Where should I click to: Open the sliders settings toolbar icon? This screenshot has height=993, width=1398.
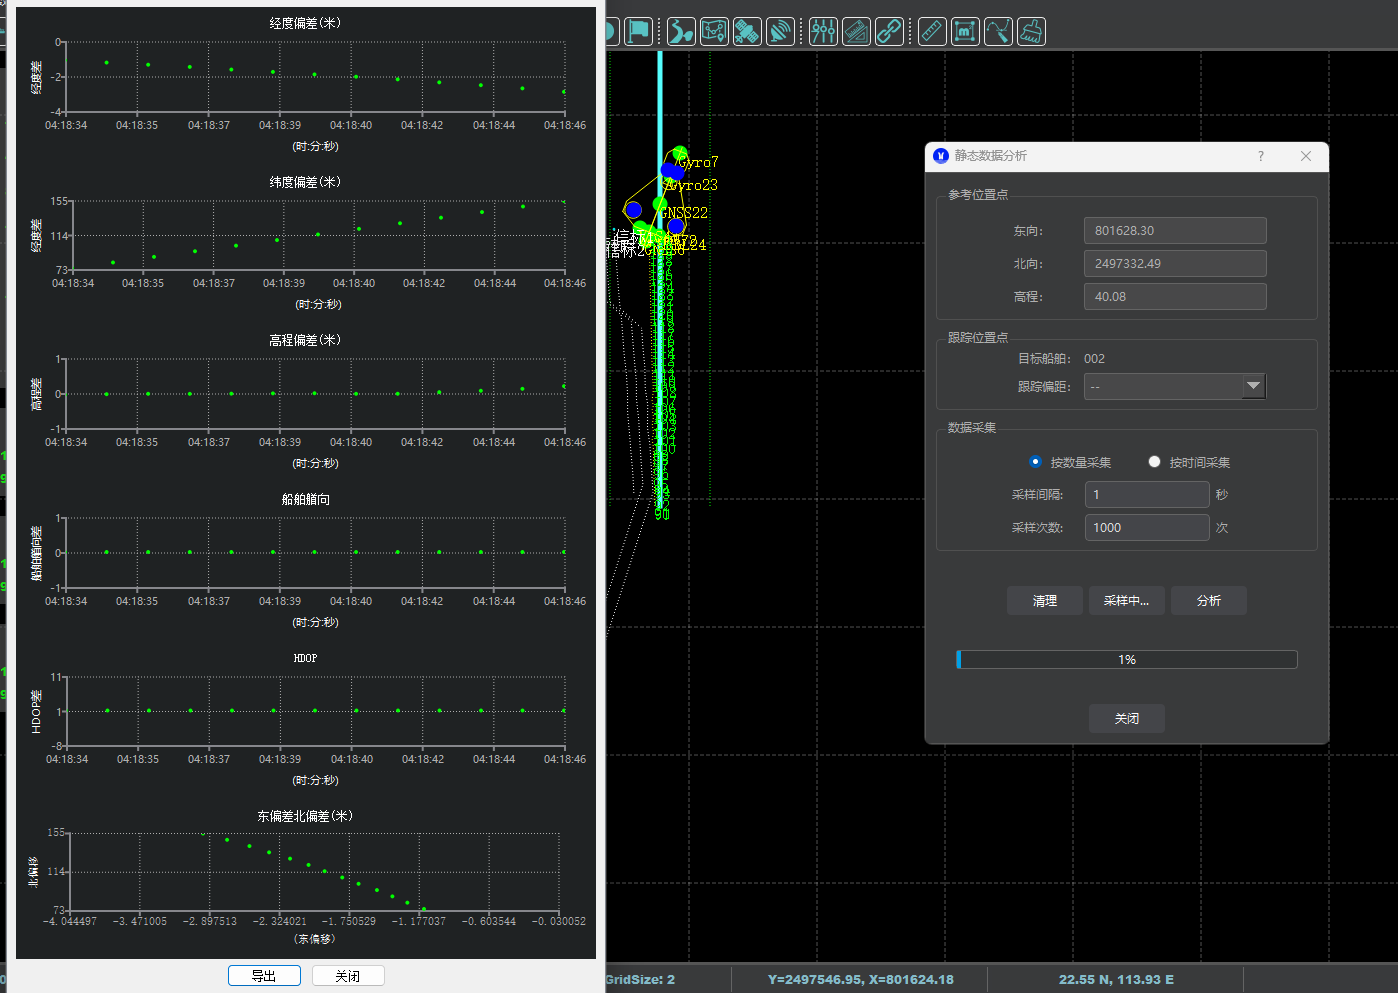(x=823, y=32)
